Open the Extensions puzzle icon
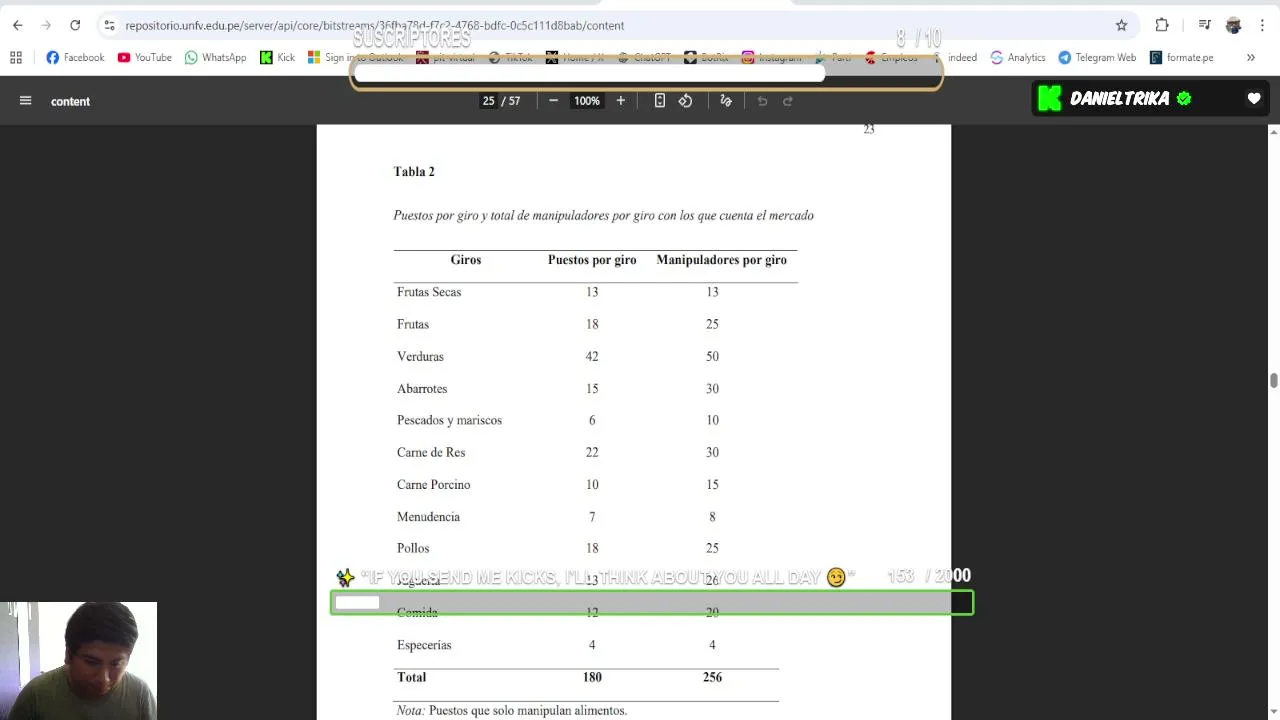The height and width of the screenshot is (720, 1280). pyautogui.click(x=1162, y=25)
